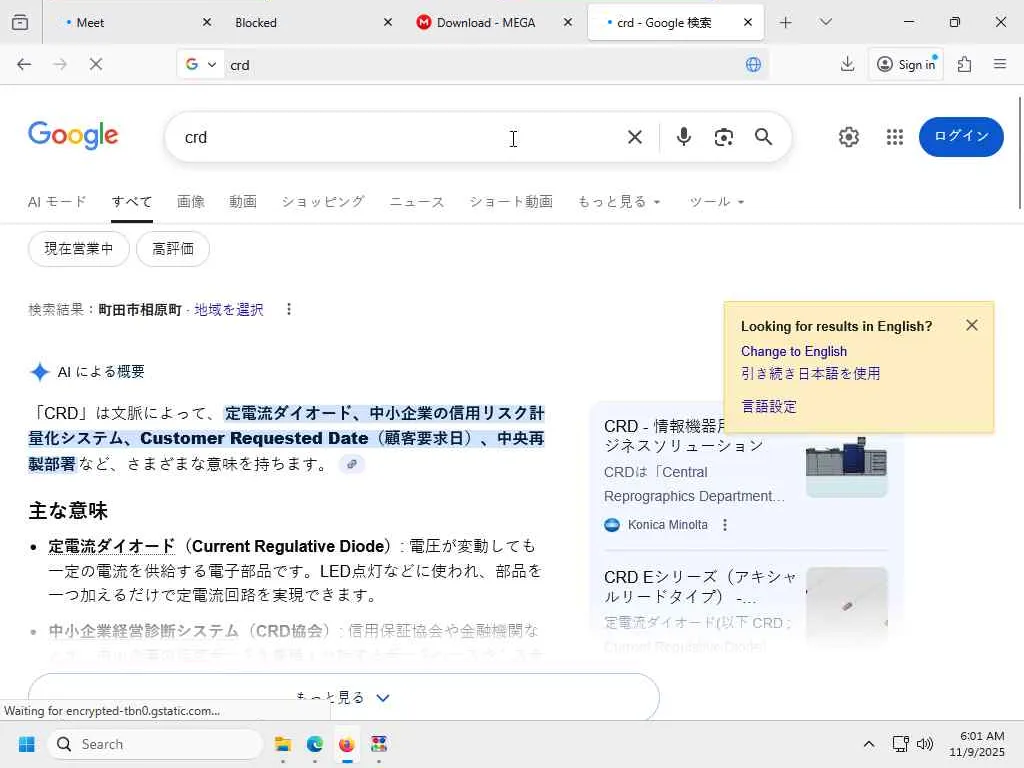Click the 定電流ダイオード underlined term
This screenshot has width=1024, height=768.
111,546
